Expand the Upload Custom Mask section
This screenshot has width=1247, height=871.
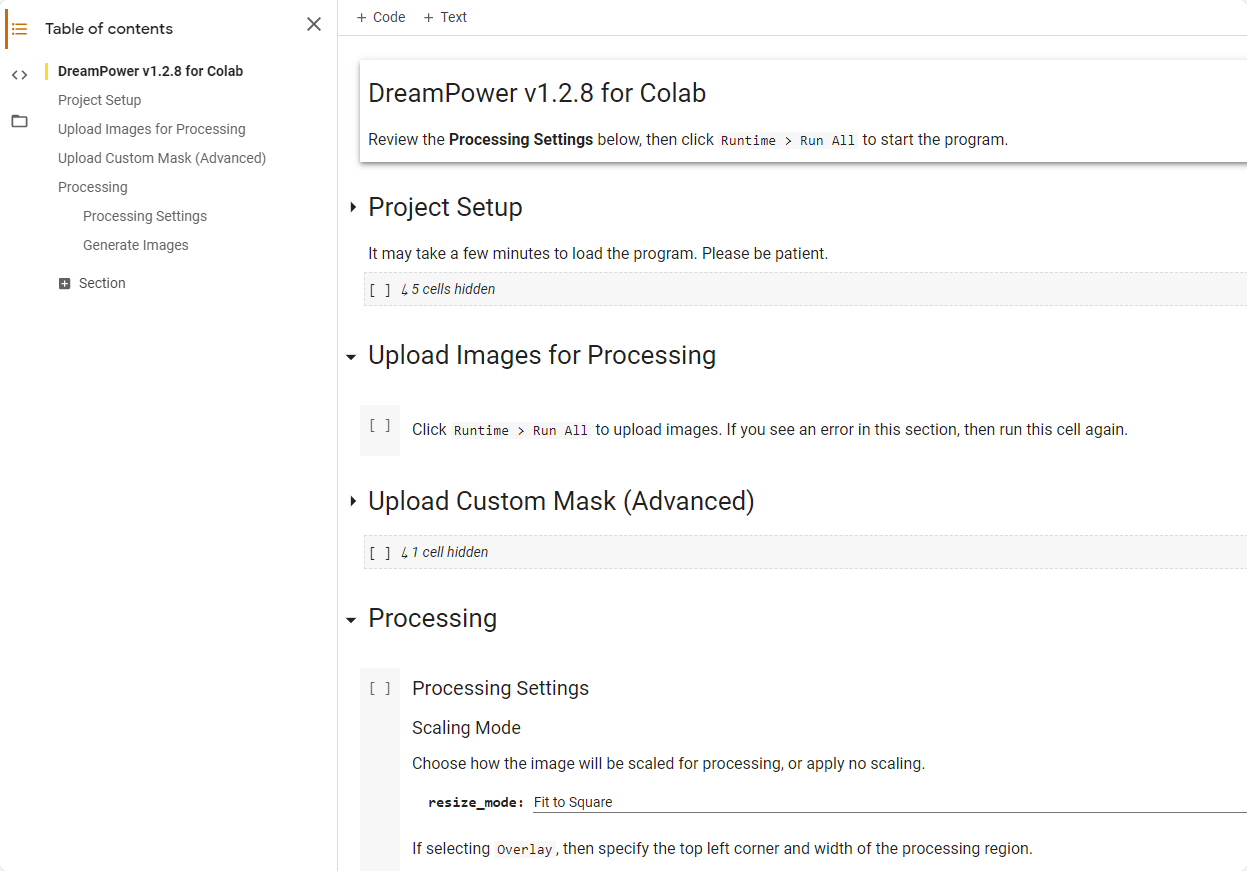pos(352,501)
